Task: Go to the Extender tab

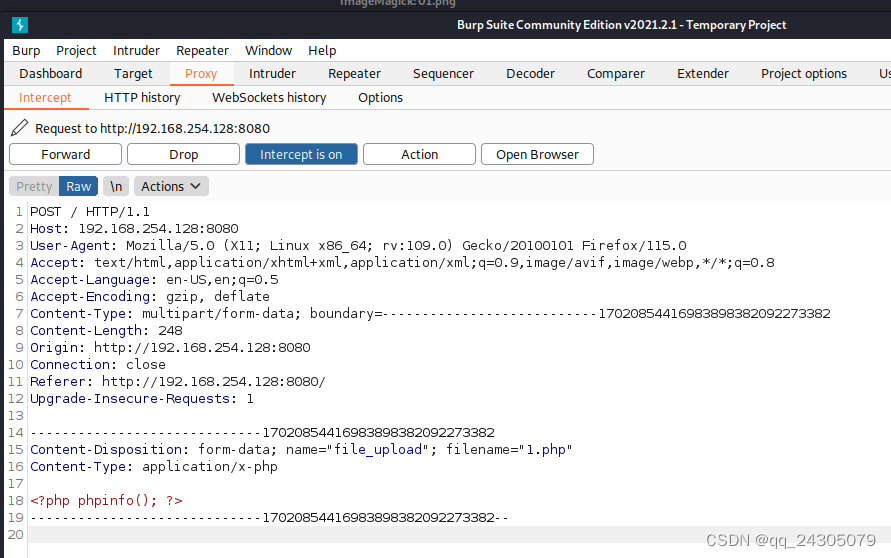Action: click(702, 74)
